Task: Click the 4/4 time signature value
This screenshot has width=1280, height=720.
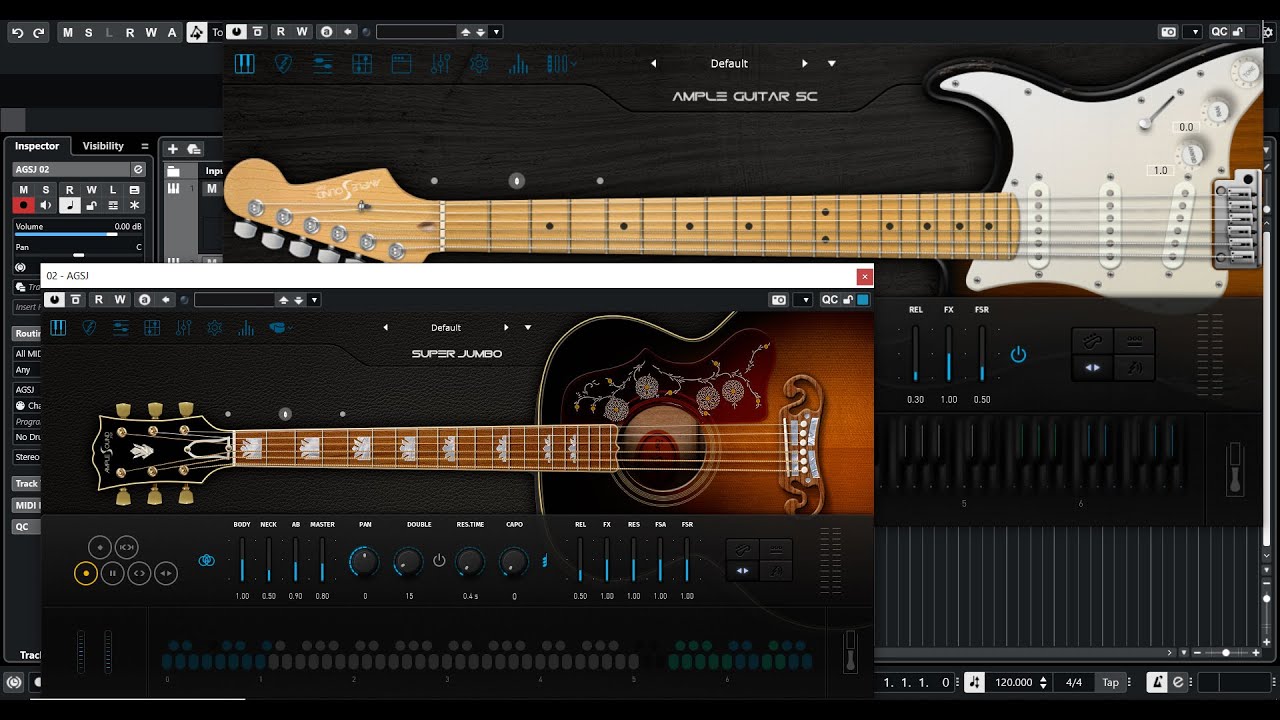Action: 1074,682
